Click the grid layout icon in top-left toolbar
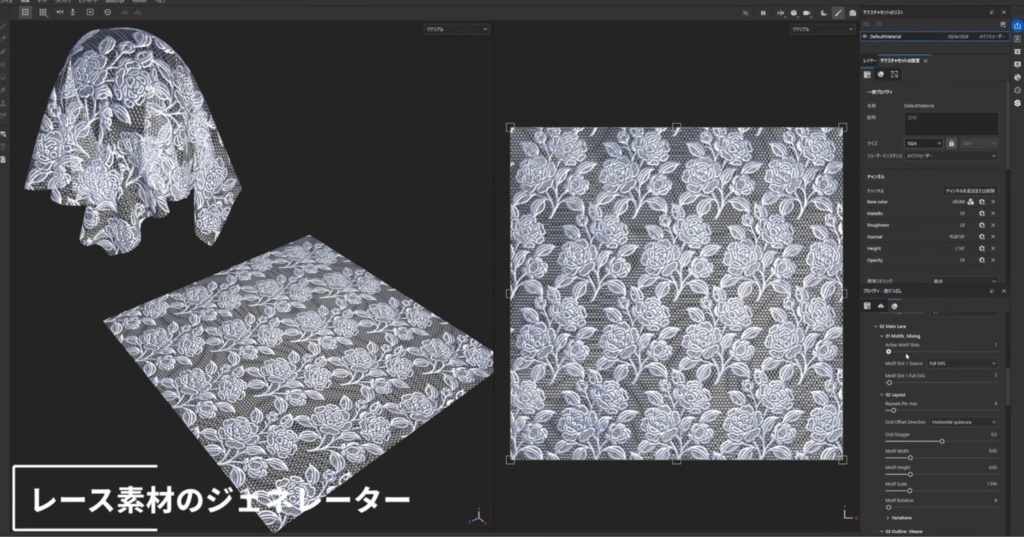 (x=43, y=12)
